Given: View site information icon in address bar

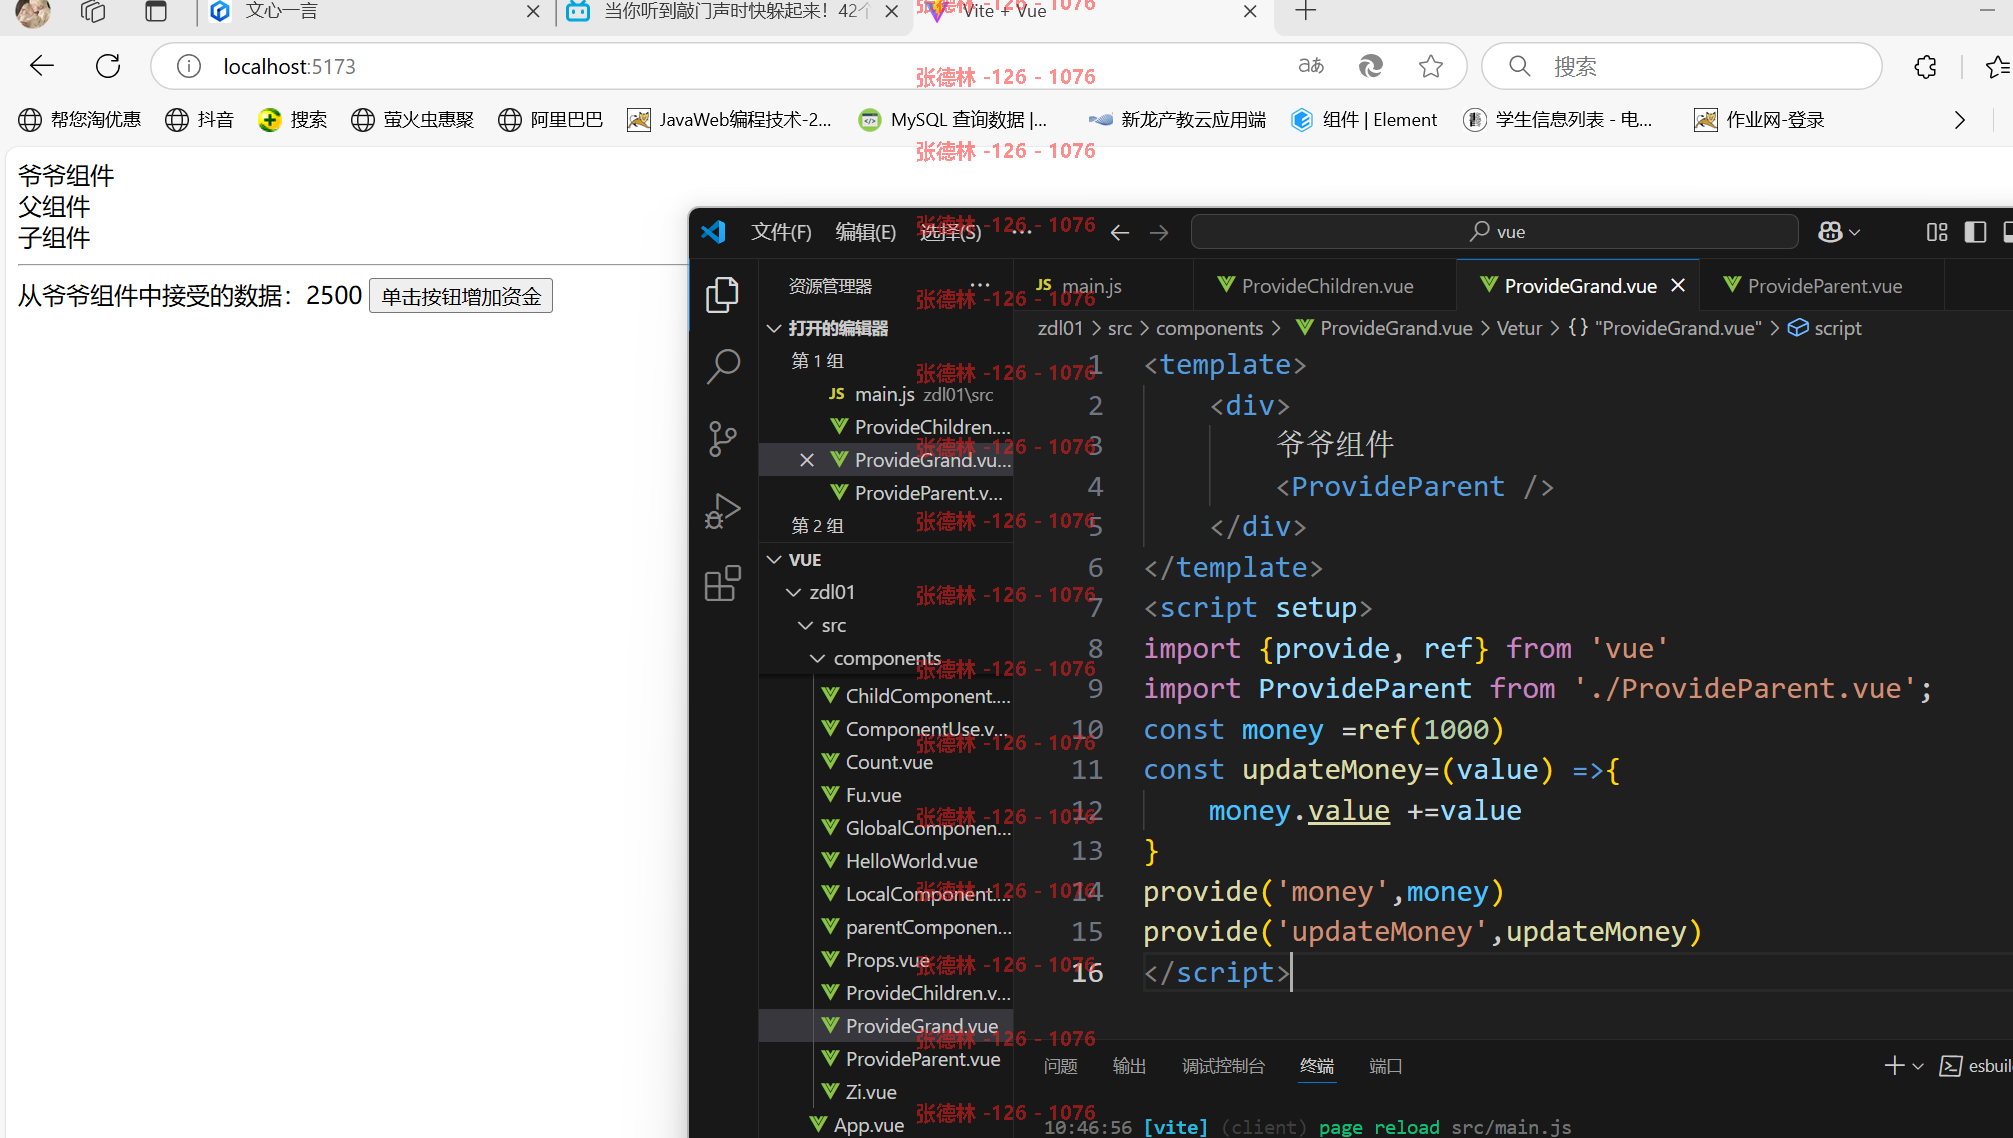Looking at the screenshot, I should pos(188,66).
